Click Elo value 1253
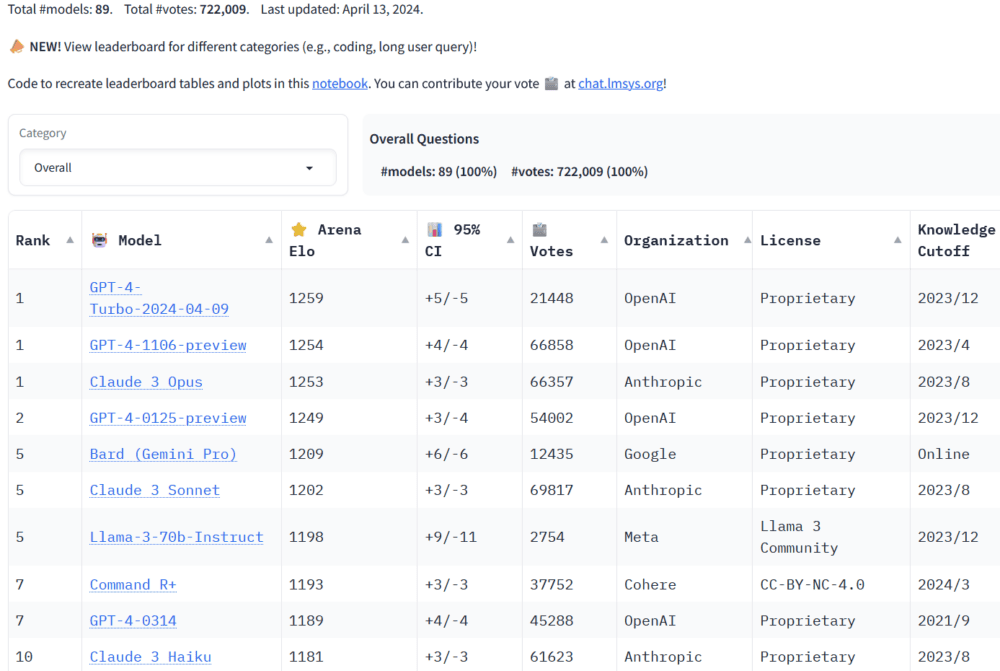Viewport: 1000px width, 671px height. [x=306, y=382]
